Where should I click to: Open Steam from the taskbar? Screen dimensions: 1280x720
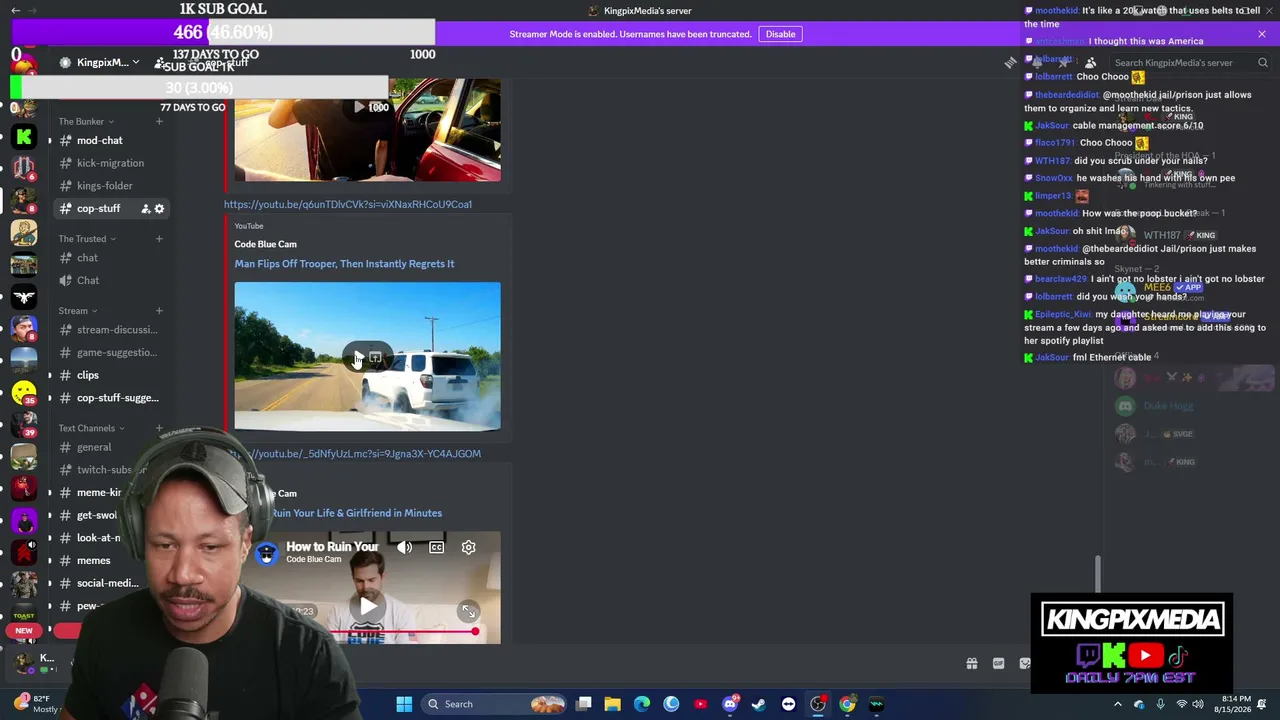[759, 704]
